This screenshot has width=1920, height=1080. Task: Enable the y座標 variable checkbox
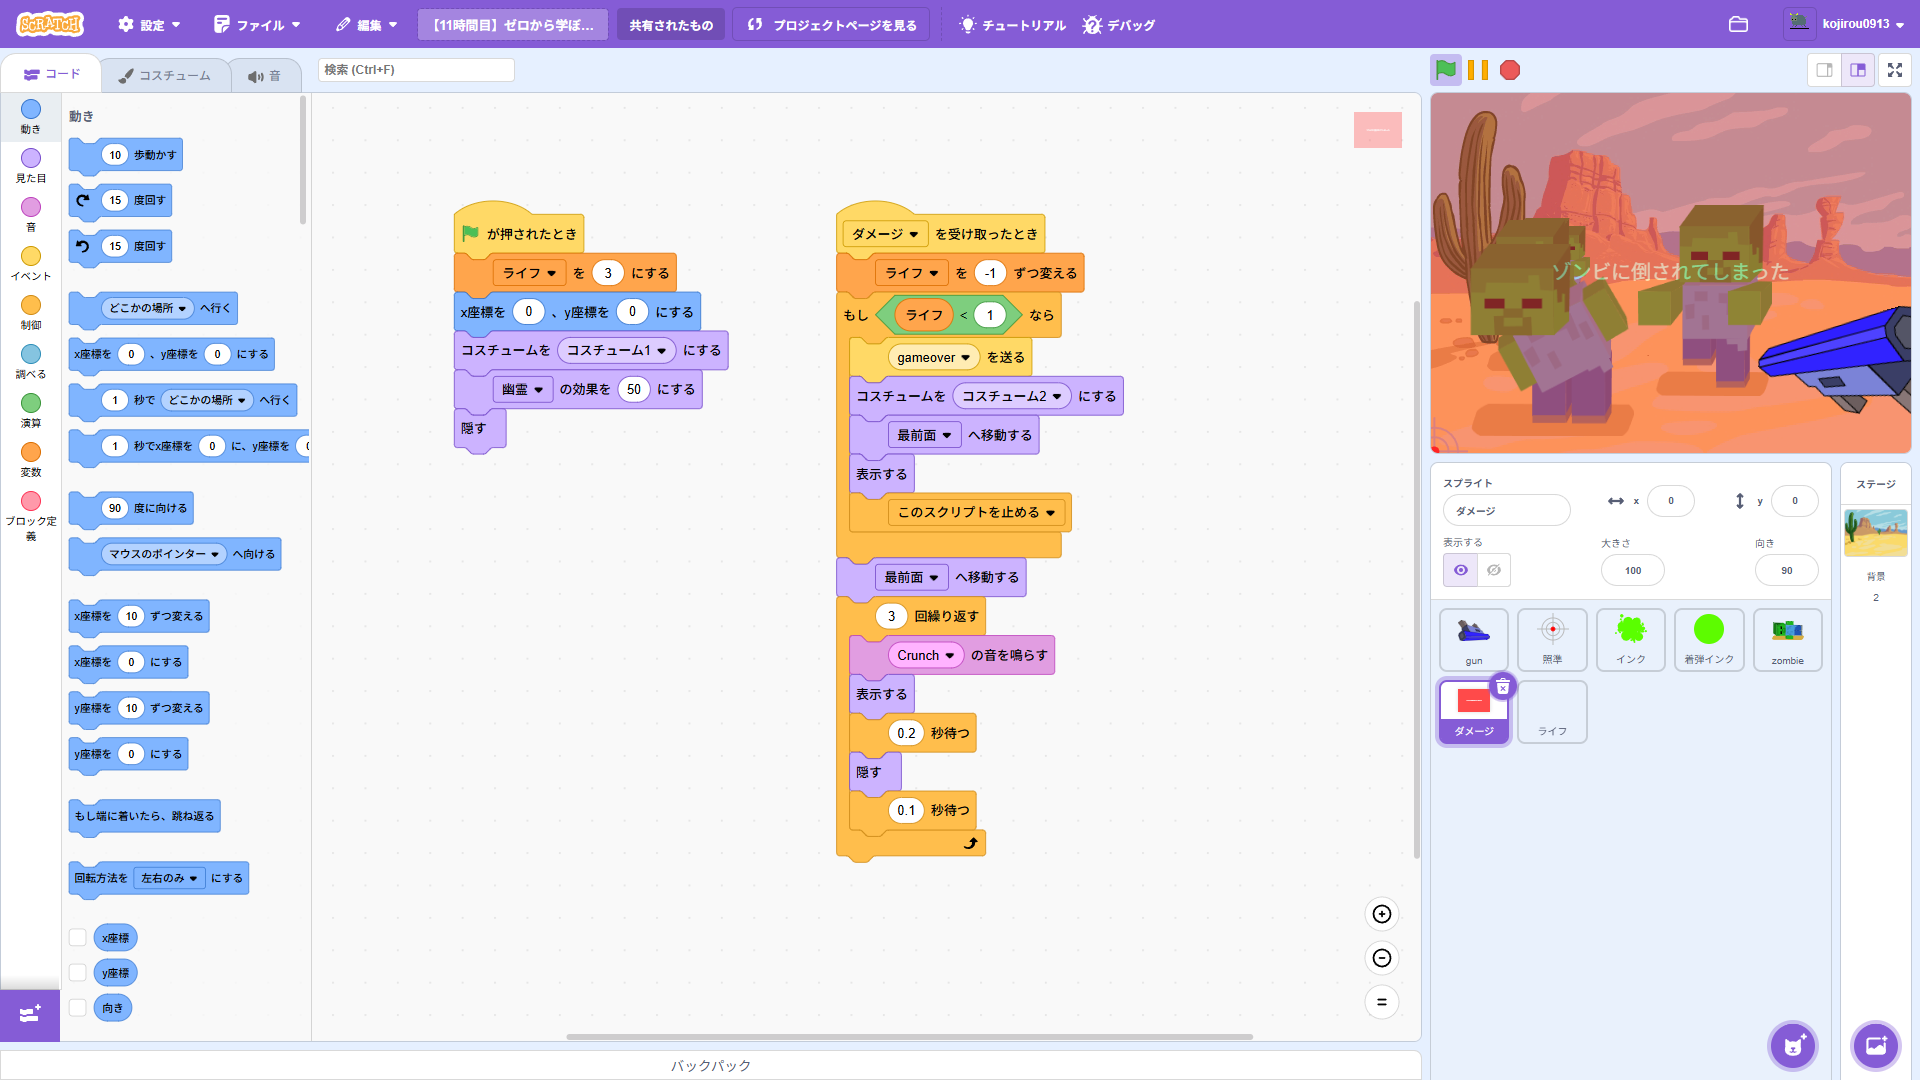click(x=77, y=973)
